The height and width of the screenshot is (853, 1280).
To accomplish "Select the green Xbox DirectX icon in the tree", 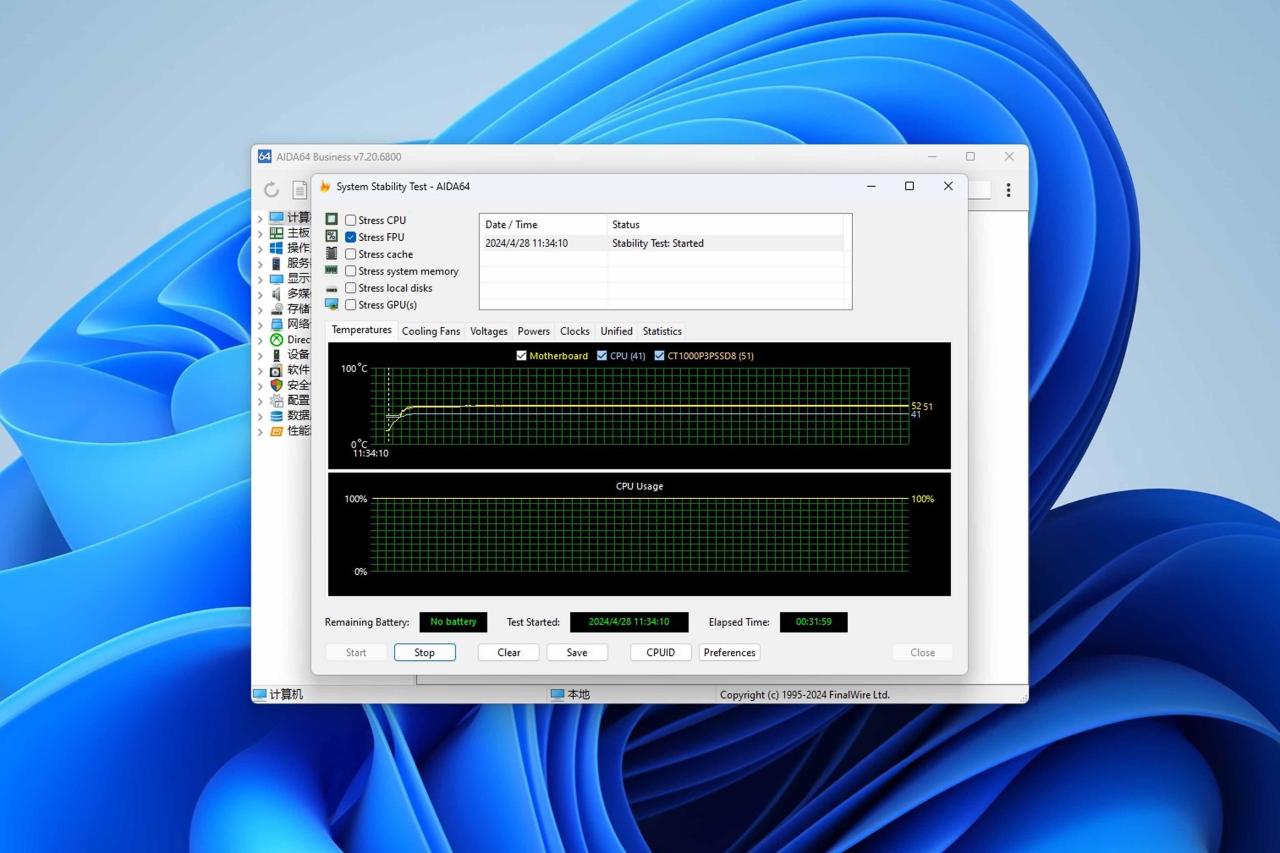I will pyautogui.click(x=277, y=340).
